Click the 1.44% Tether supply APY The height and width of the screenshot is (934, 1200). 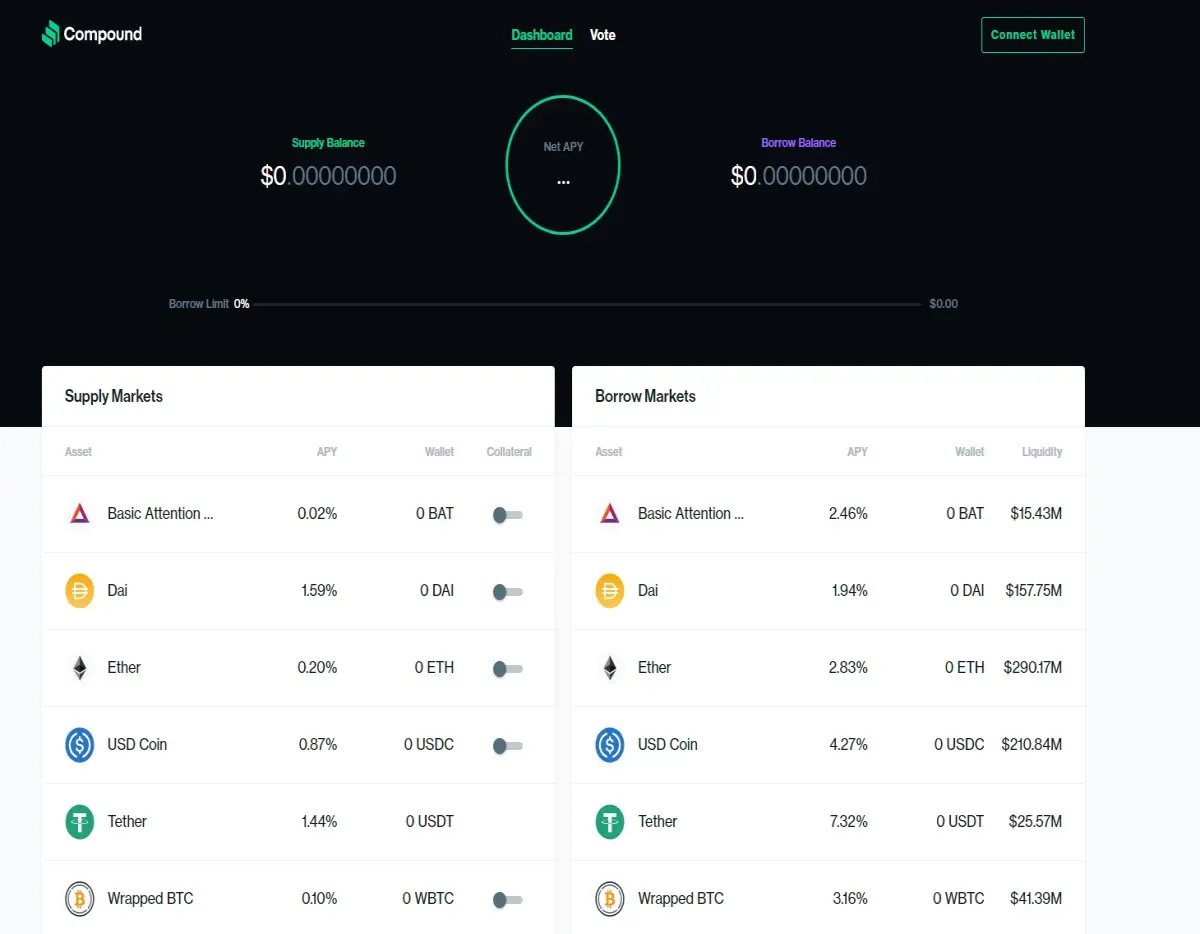pos(319,821)
